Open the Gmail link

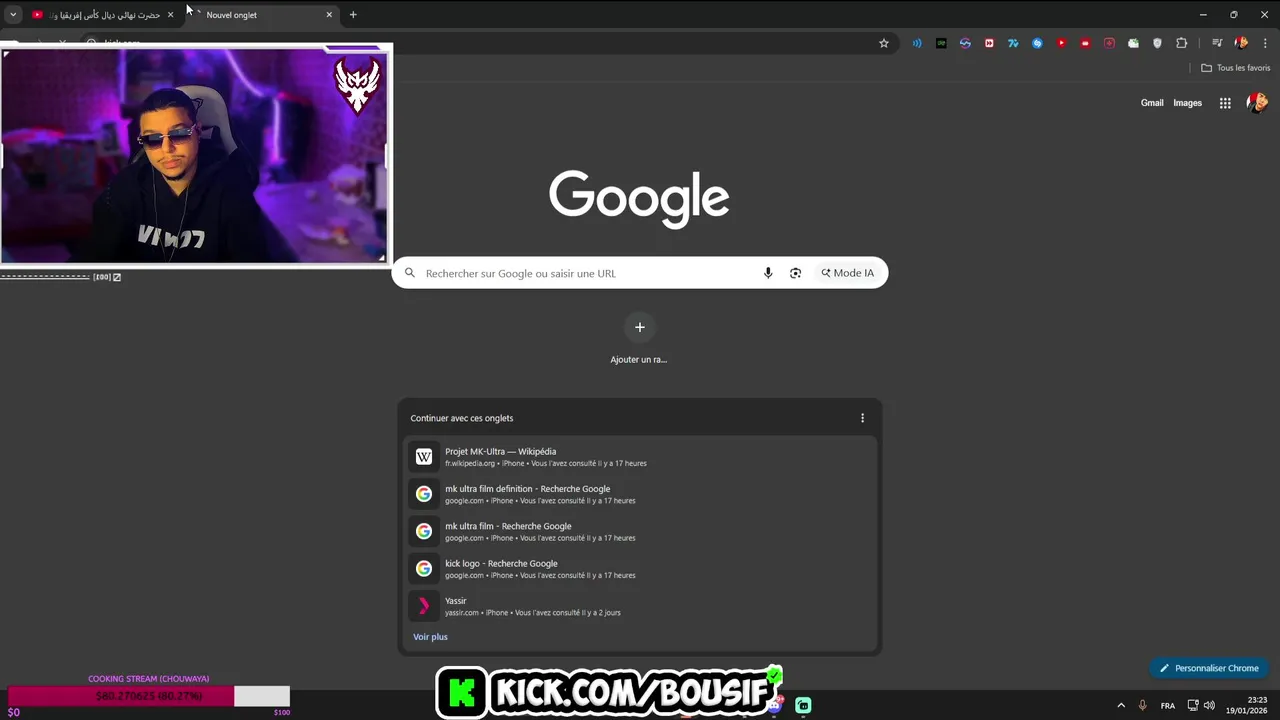1152,103
